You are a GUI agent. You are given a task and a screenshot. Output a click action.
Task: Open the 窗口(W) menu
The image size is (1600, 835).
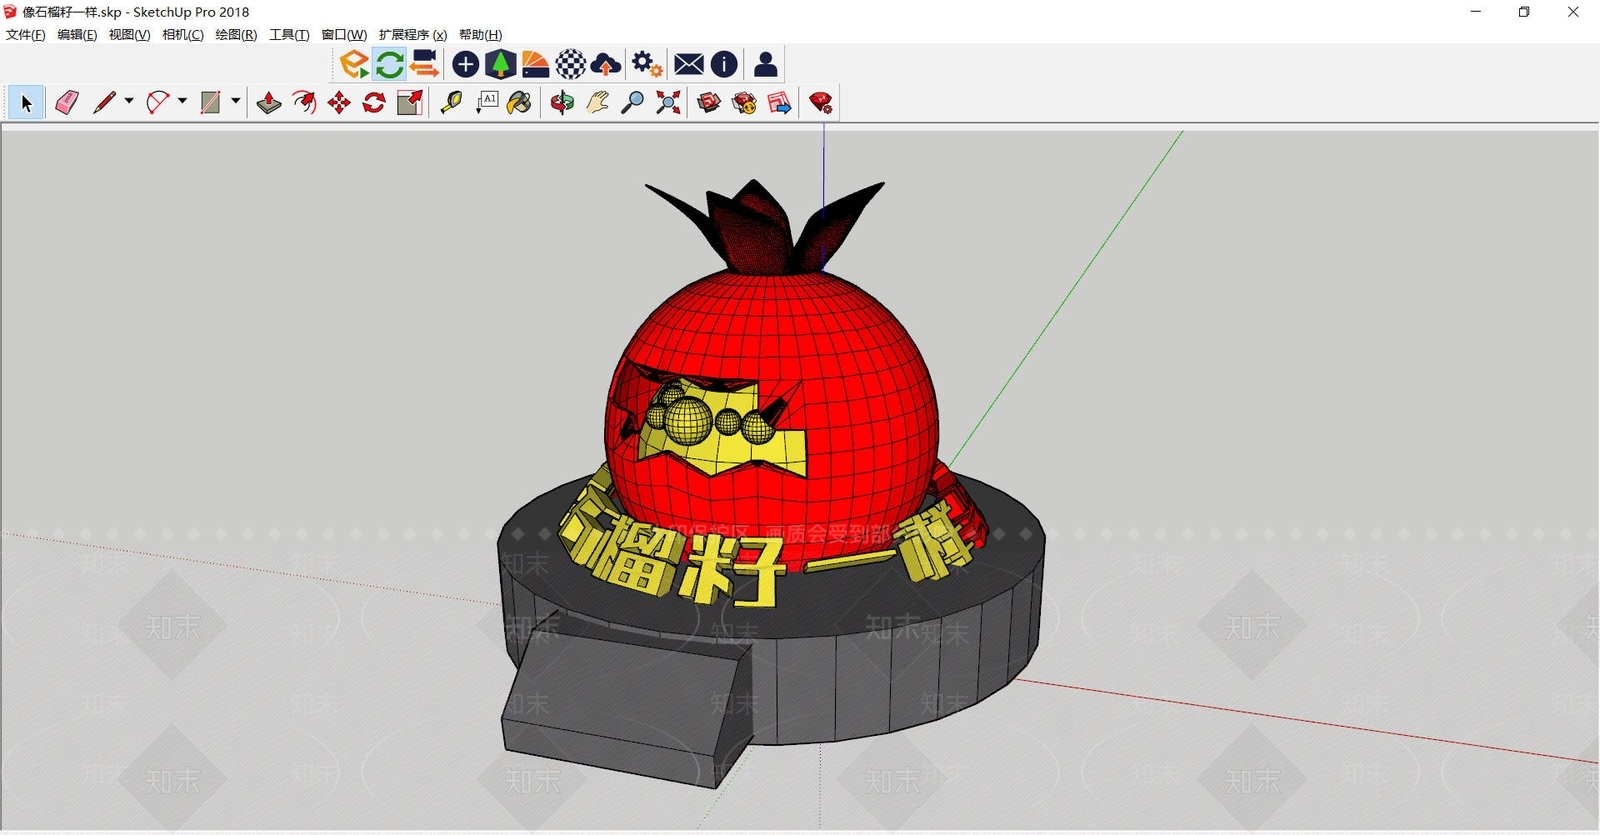point(344,35)
